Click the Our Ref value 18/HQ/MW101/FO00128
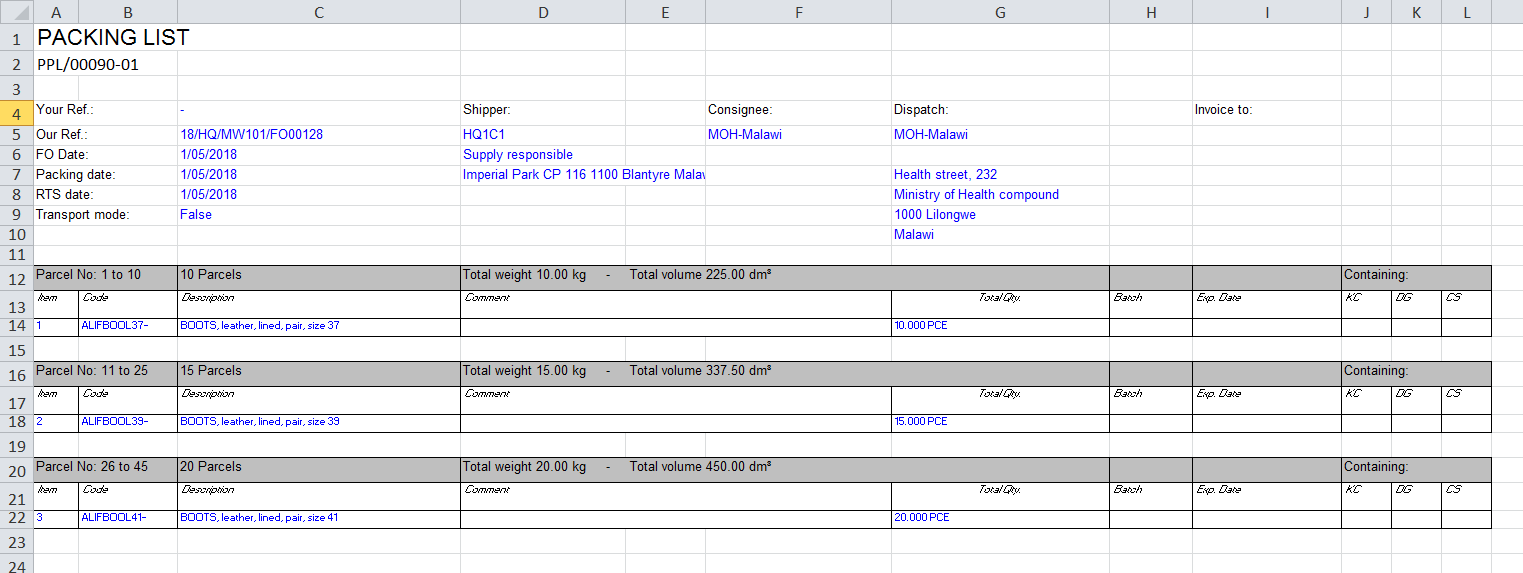This screenshot has height=573, width=1523. pos(252,134)
